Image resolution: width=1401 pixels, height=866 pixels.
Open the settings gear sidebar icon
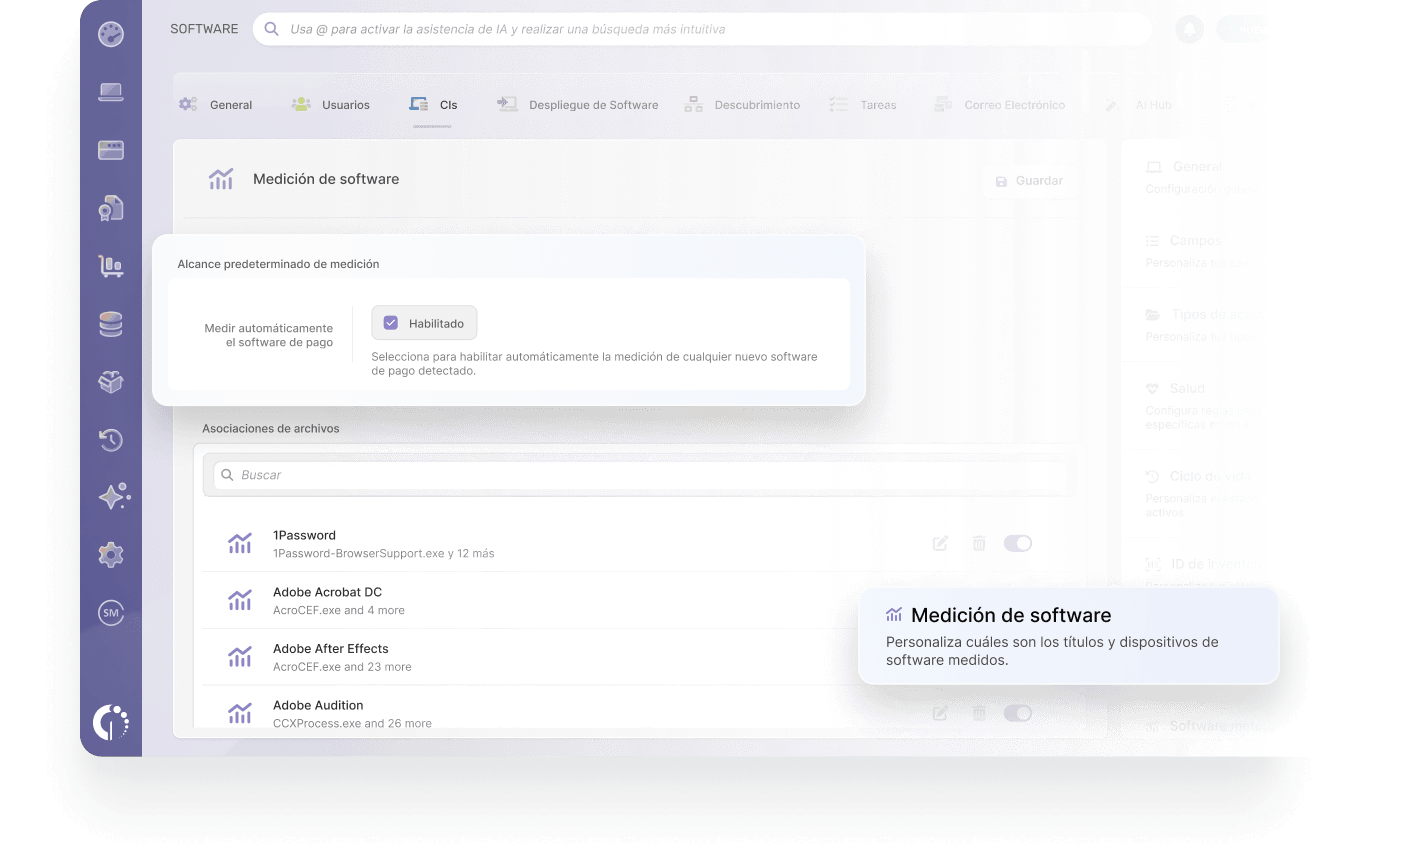pyautogui.click(x=111, y=555)
